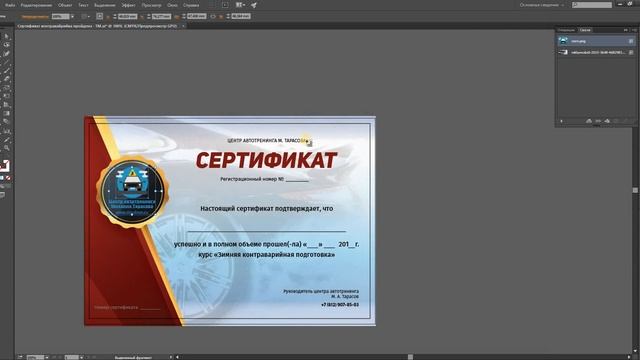Open the Arrange Documents icon
Image resolution: width=640 pixels, height=360 pixels.
[x=240, y=5]
